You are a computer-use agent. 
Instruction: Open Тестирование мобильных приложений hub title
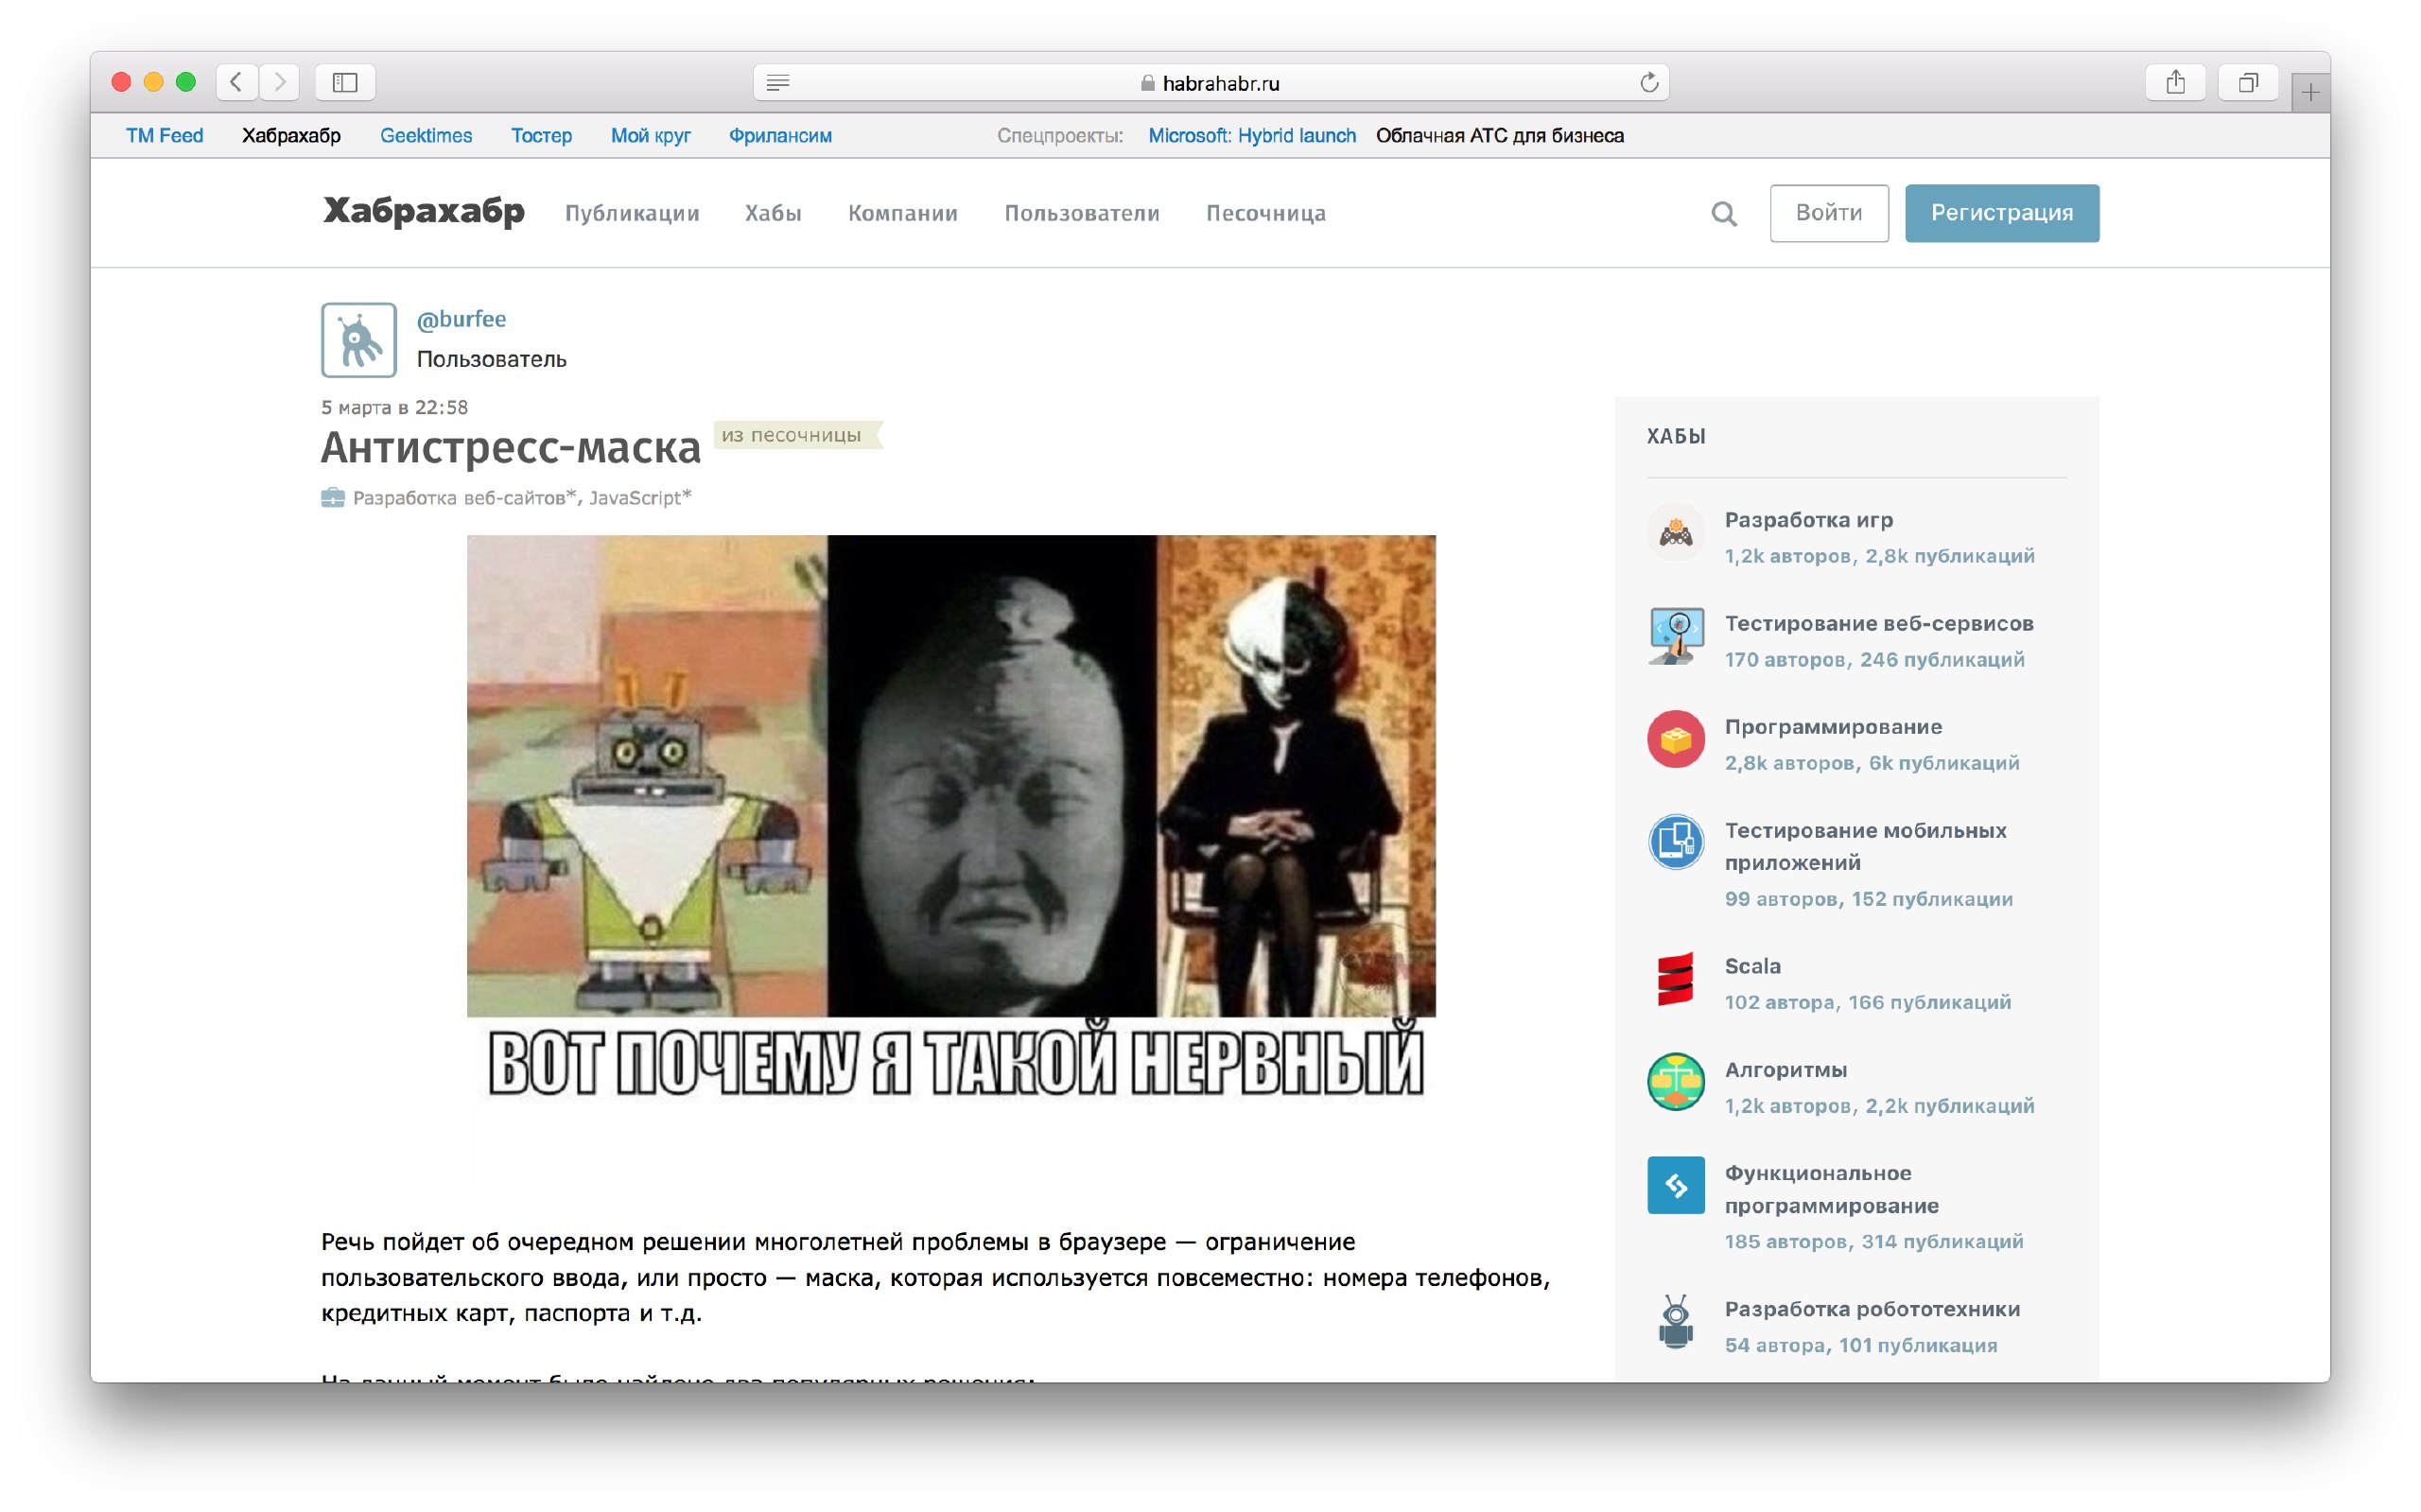tap(1865, 846)
